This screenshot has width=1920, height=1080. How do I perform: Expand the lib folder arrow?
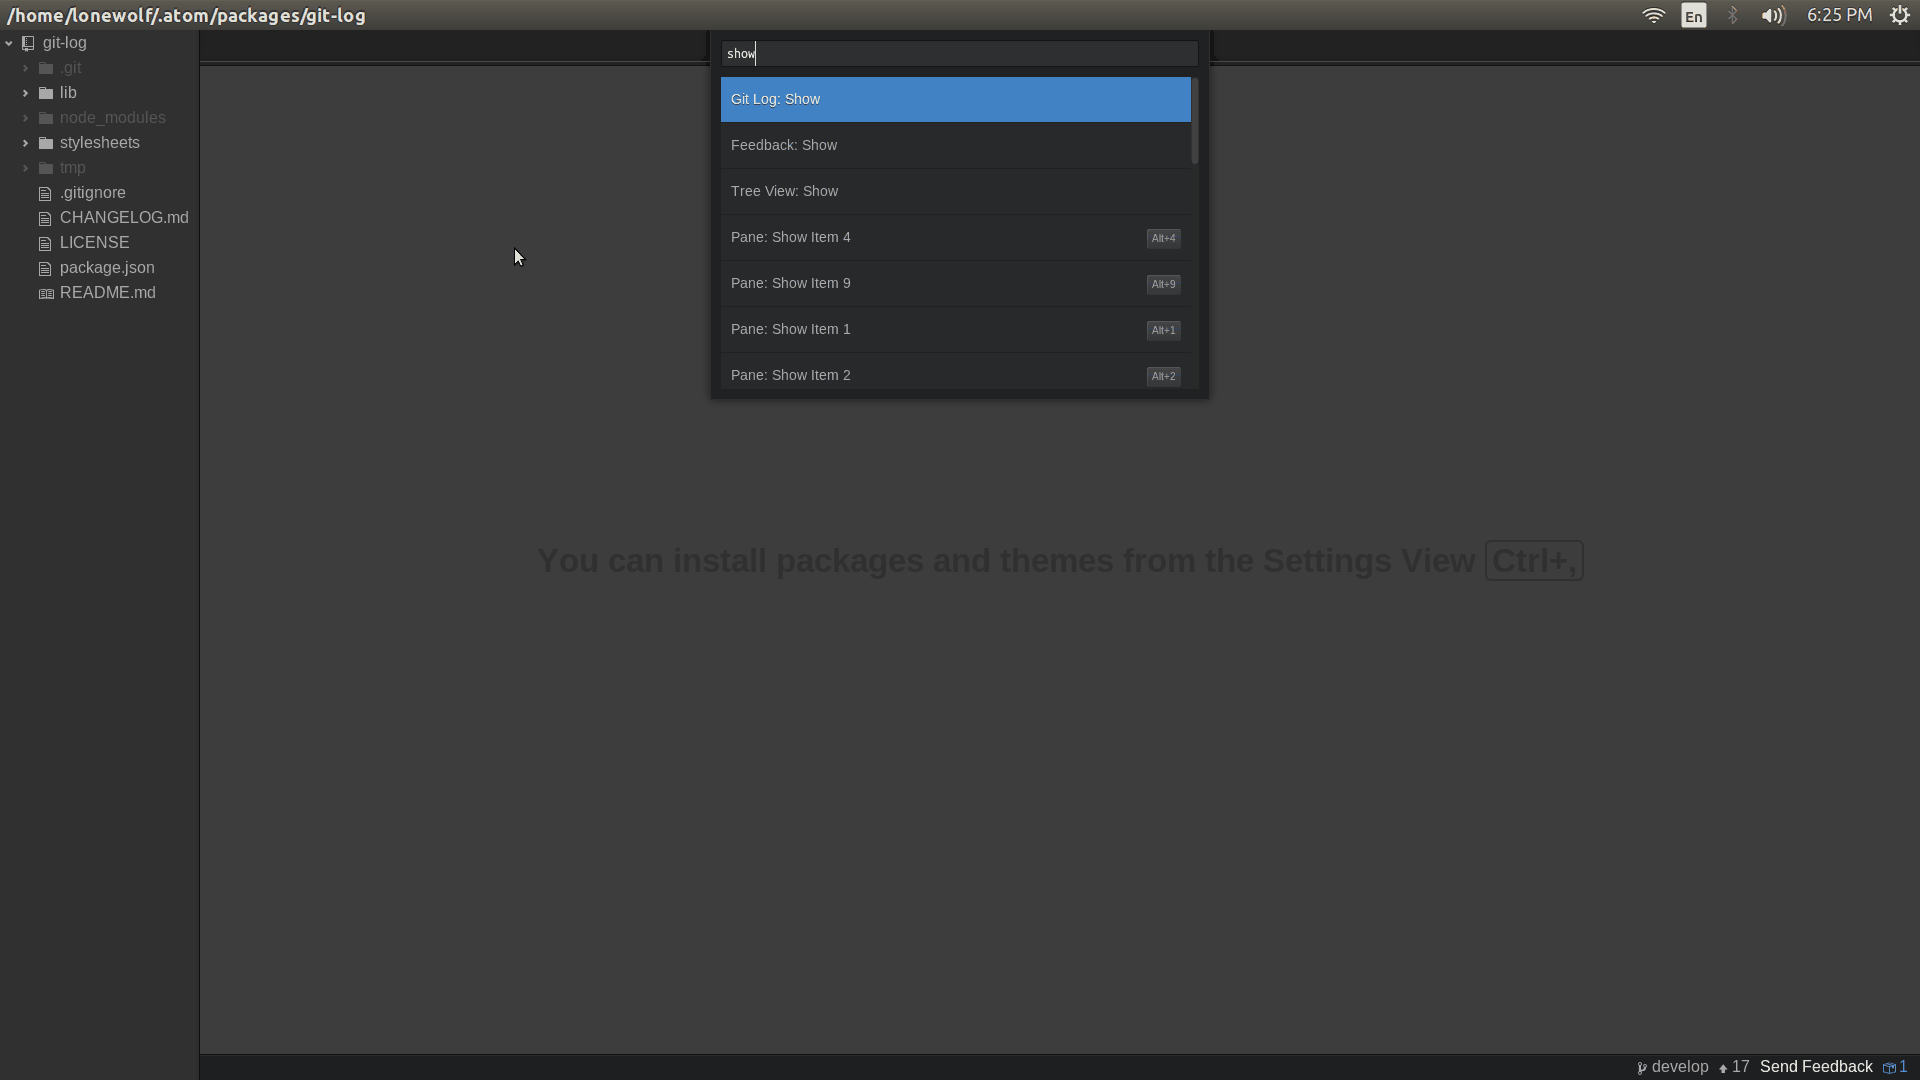25,93
